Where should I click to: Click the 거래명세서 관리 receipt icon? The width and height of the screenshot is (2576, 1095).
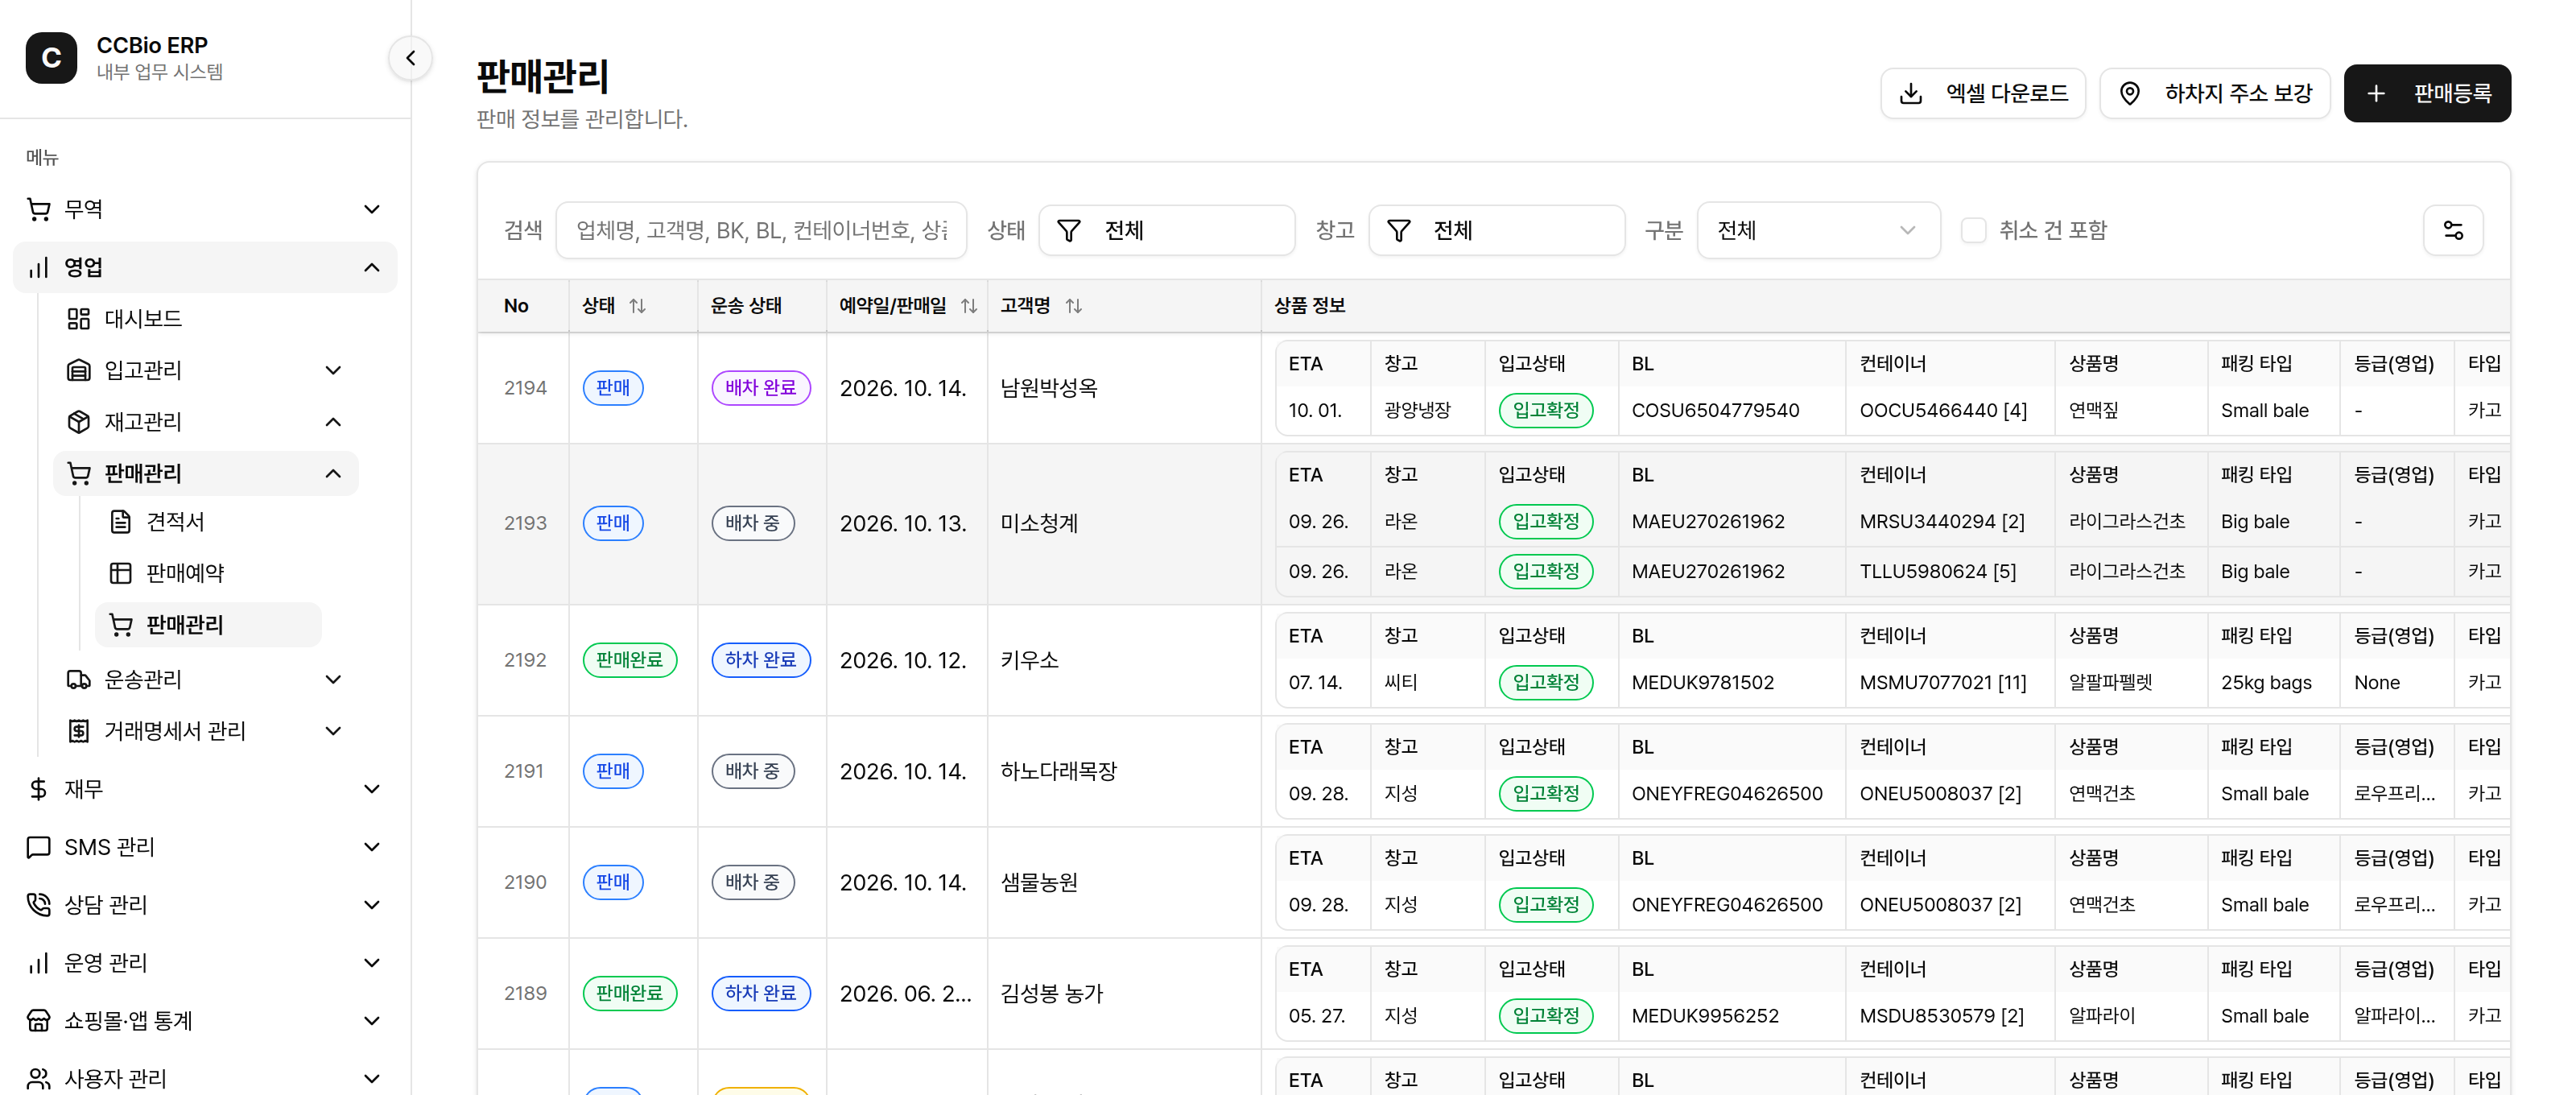78,731
